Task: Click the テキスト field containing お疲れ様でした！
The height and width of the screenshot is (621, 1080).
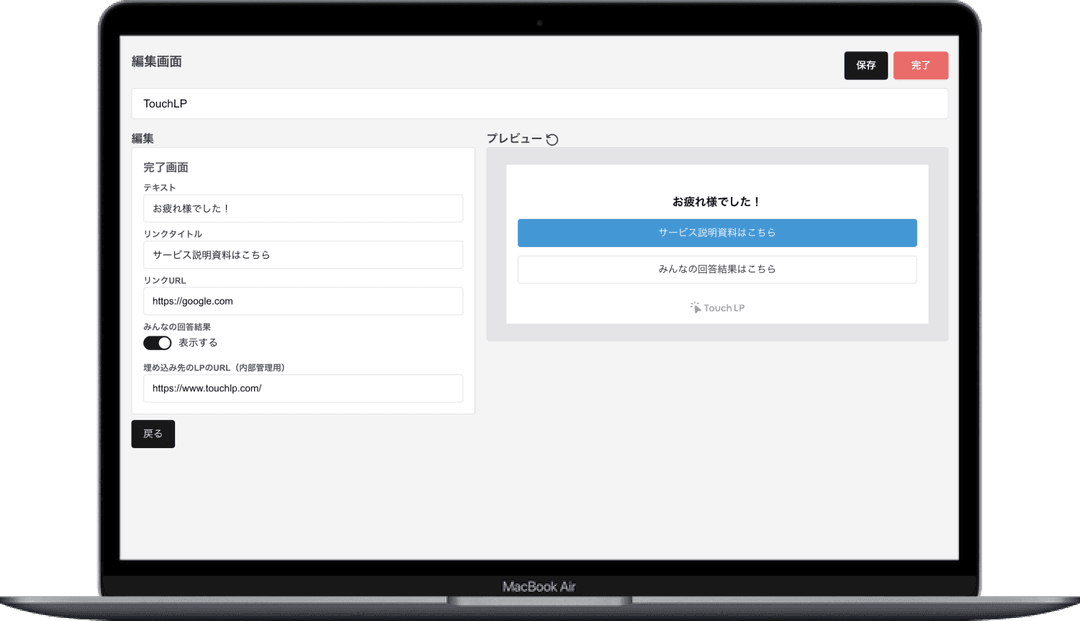Action: pyautogui.click(x=303, y=209)
